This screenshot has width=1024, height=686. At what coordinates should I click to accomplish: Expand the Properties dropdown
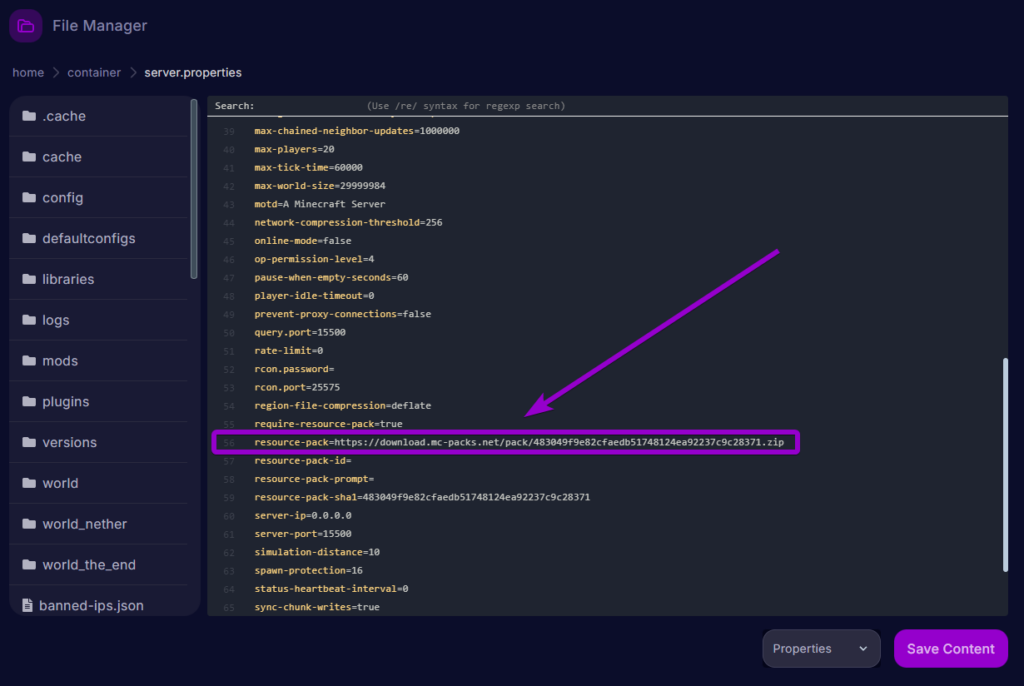(820, 648)
